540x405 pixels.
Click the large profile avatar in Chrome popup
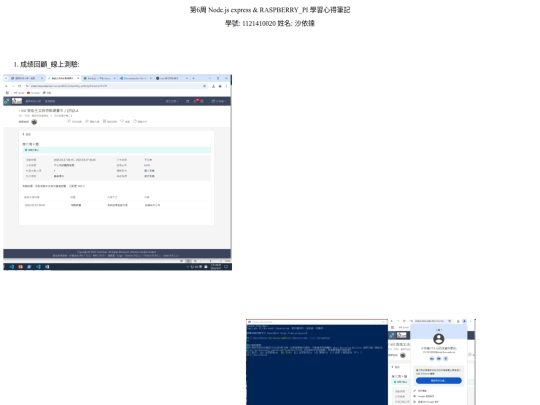click(438, 339)
